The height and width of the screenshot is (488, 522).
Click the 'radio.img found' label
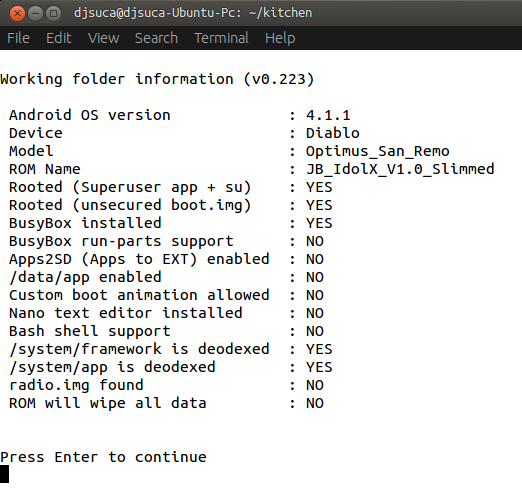click(76, 385)
